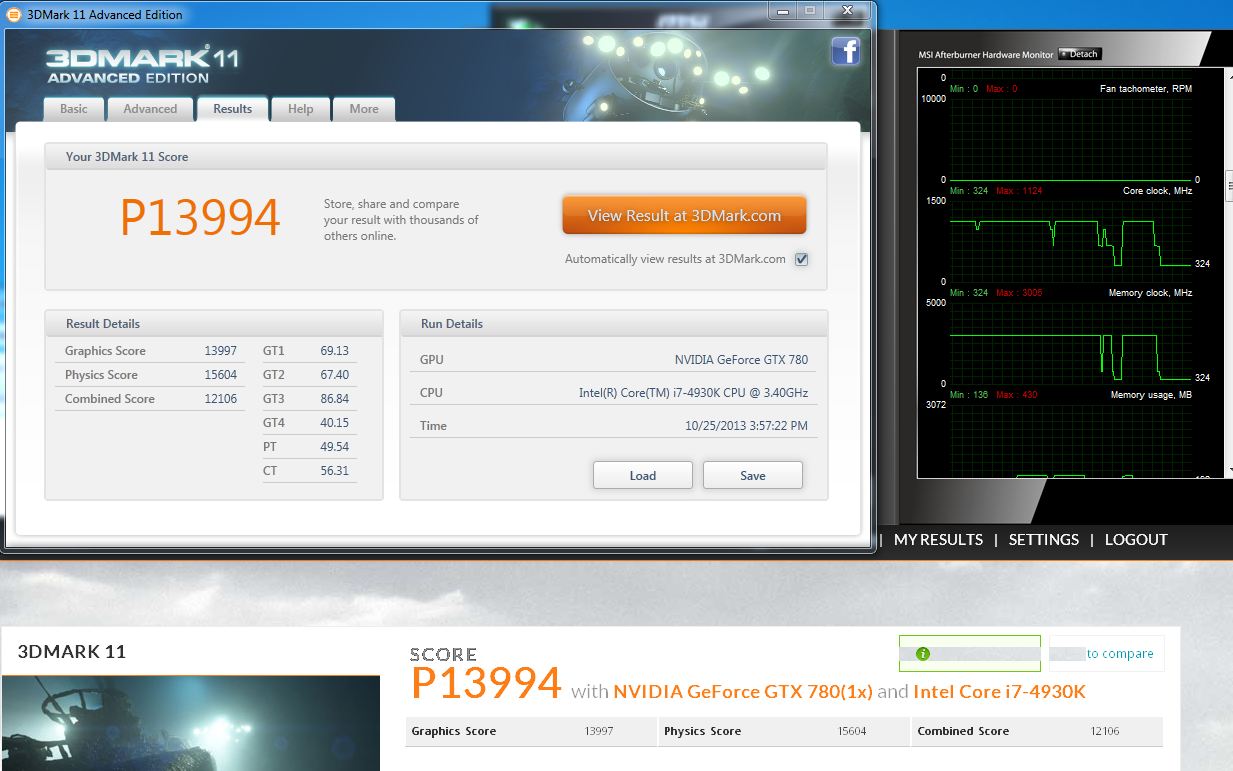Click the 'to compare' link

1119,654
